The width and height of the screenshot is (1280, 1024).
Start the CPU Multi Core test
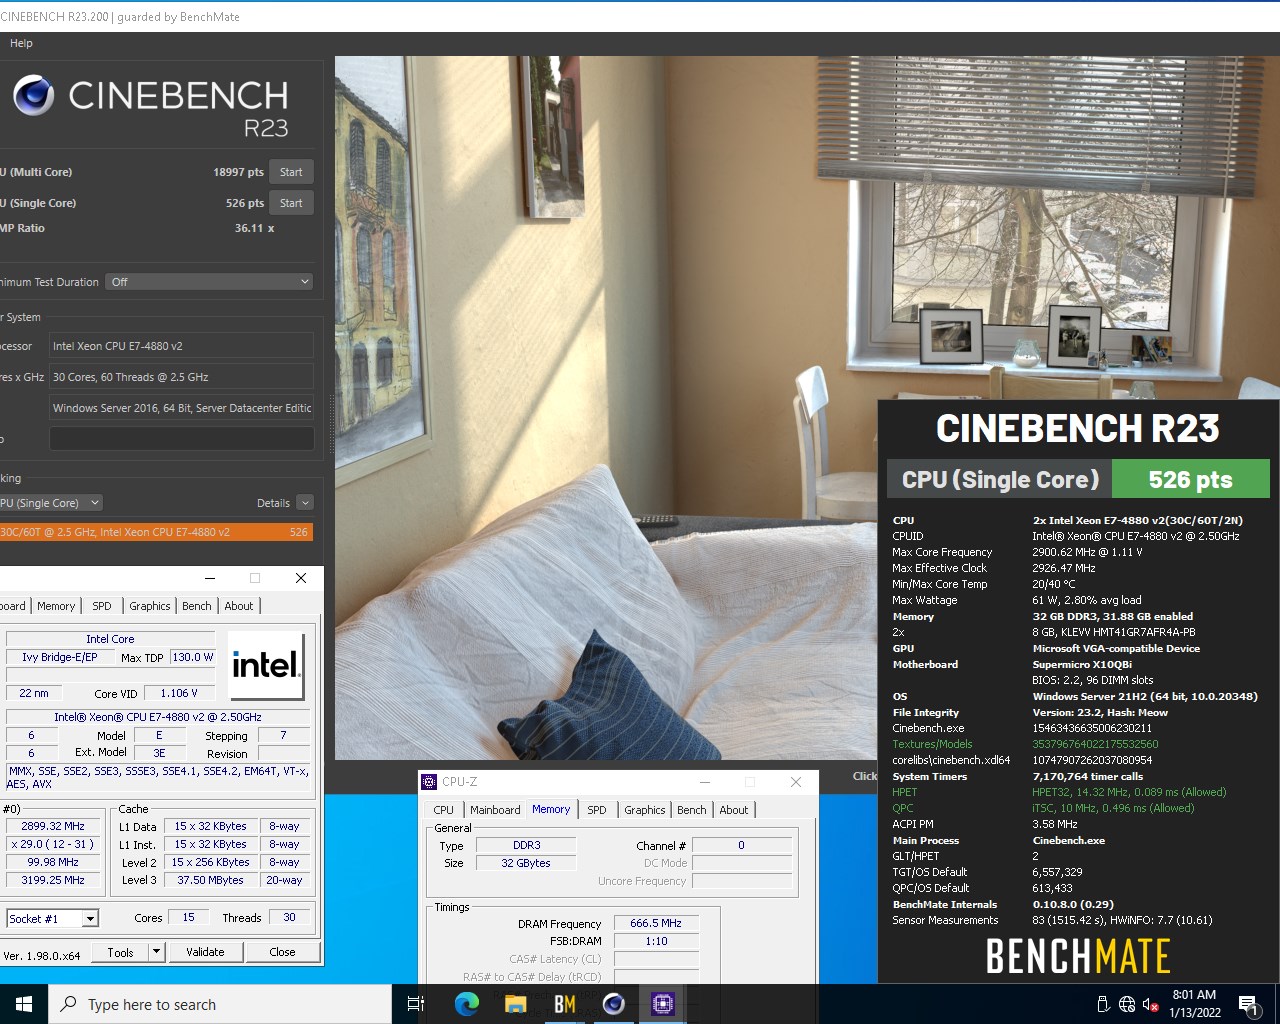tap(291, 172)
